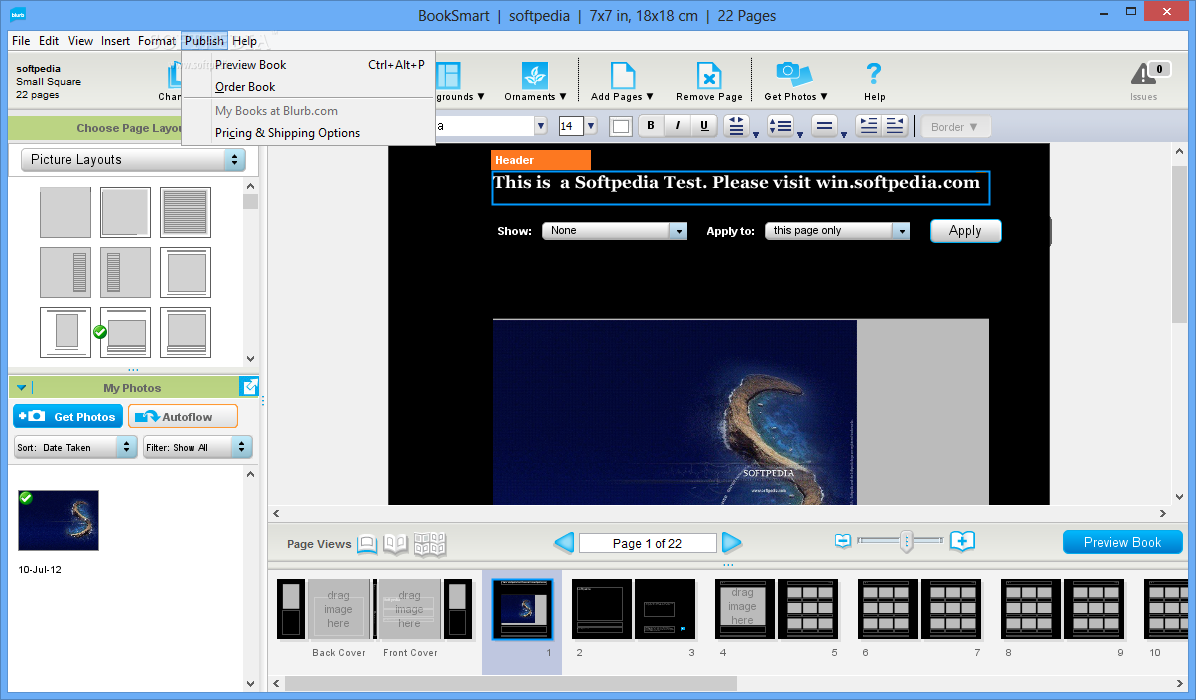Choose Pricing & Shipping Options
This screenshot has width=1196, height=700.
[x=308, y=133]
